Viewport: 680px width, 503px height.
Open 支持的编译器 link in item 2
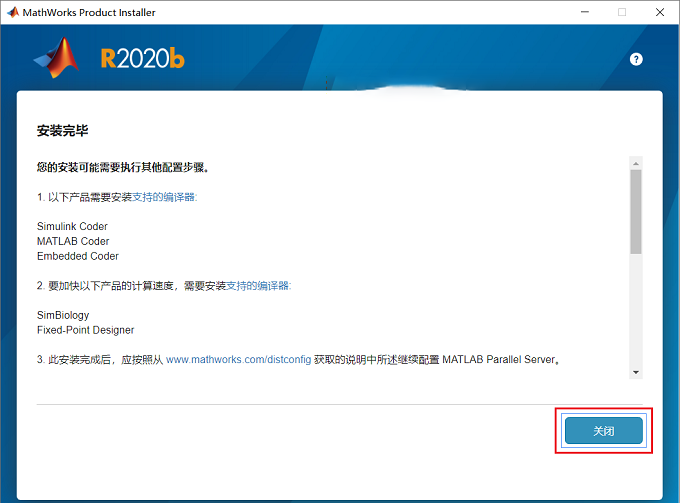258,286
